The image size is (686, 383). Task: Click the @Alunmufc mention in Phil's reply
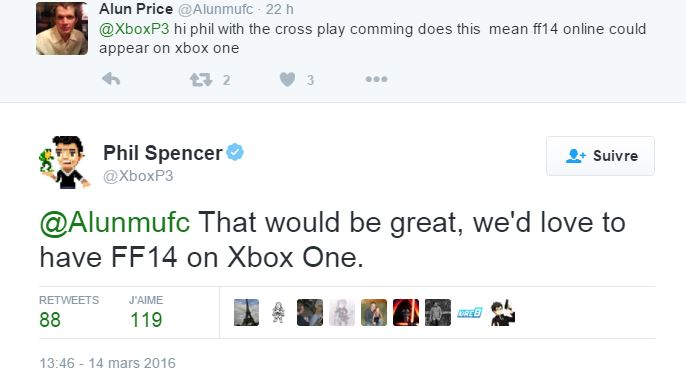pyautogui.click(x=115, y=222)
